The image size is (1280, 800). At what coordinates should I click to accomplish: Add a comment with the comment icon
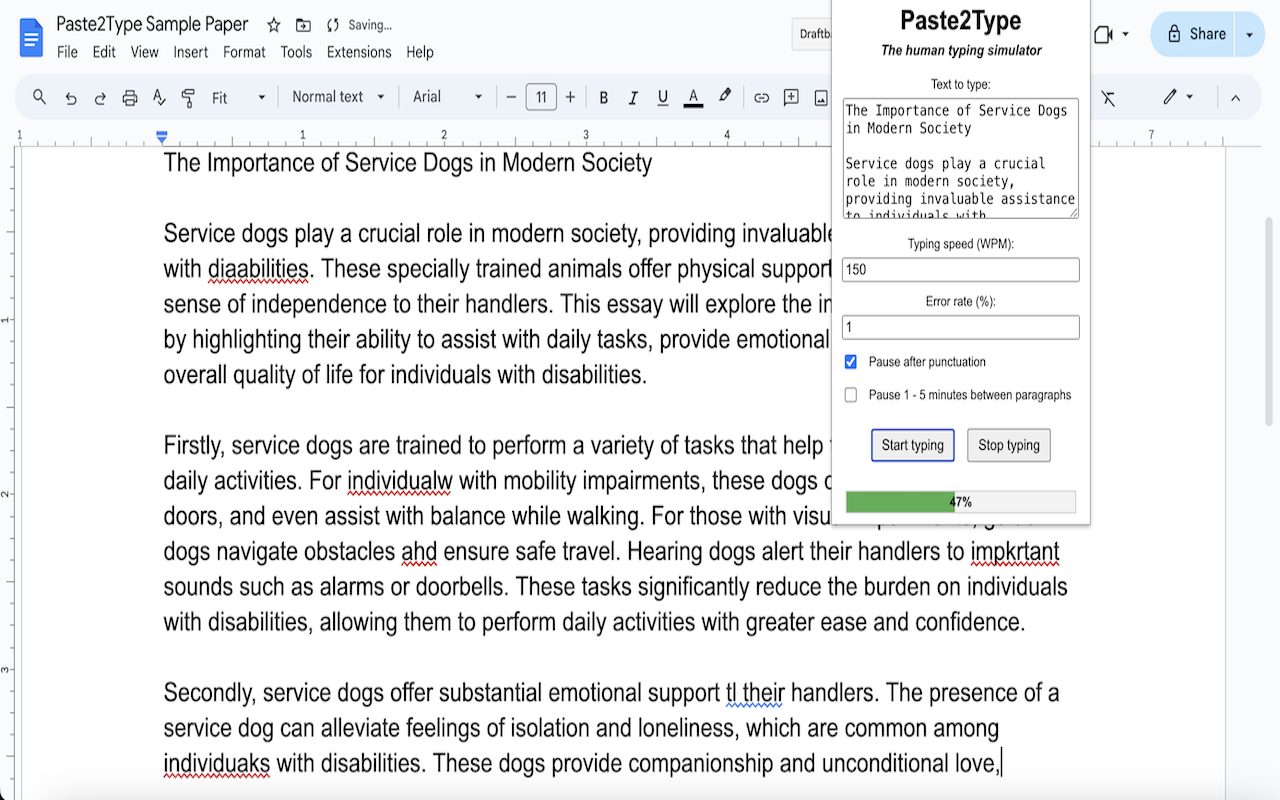[x=791, y=97]
